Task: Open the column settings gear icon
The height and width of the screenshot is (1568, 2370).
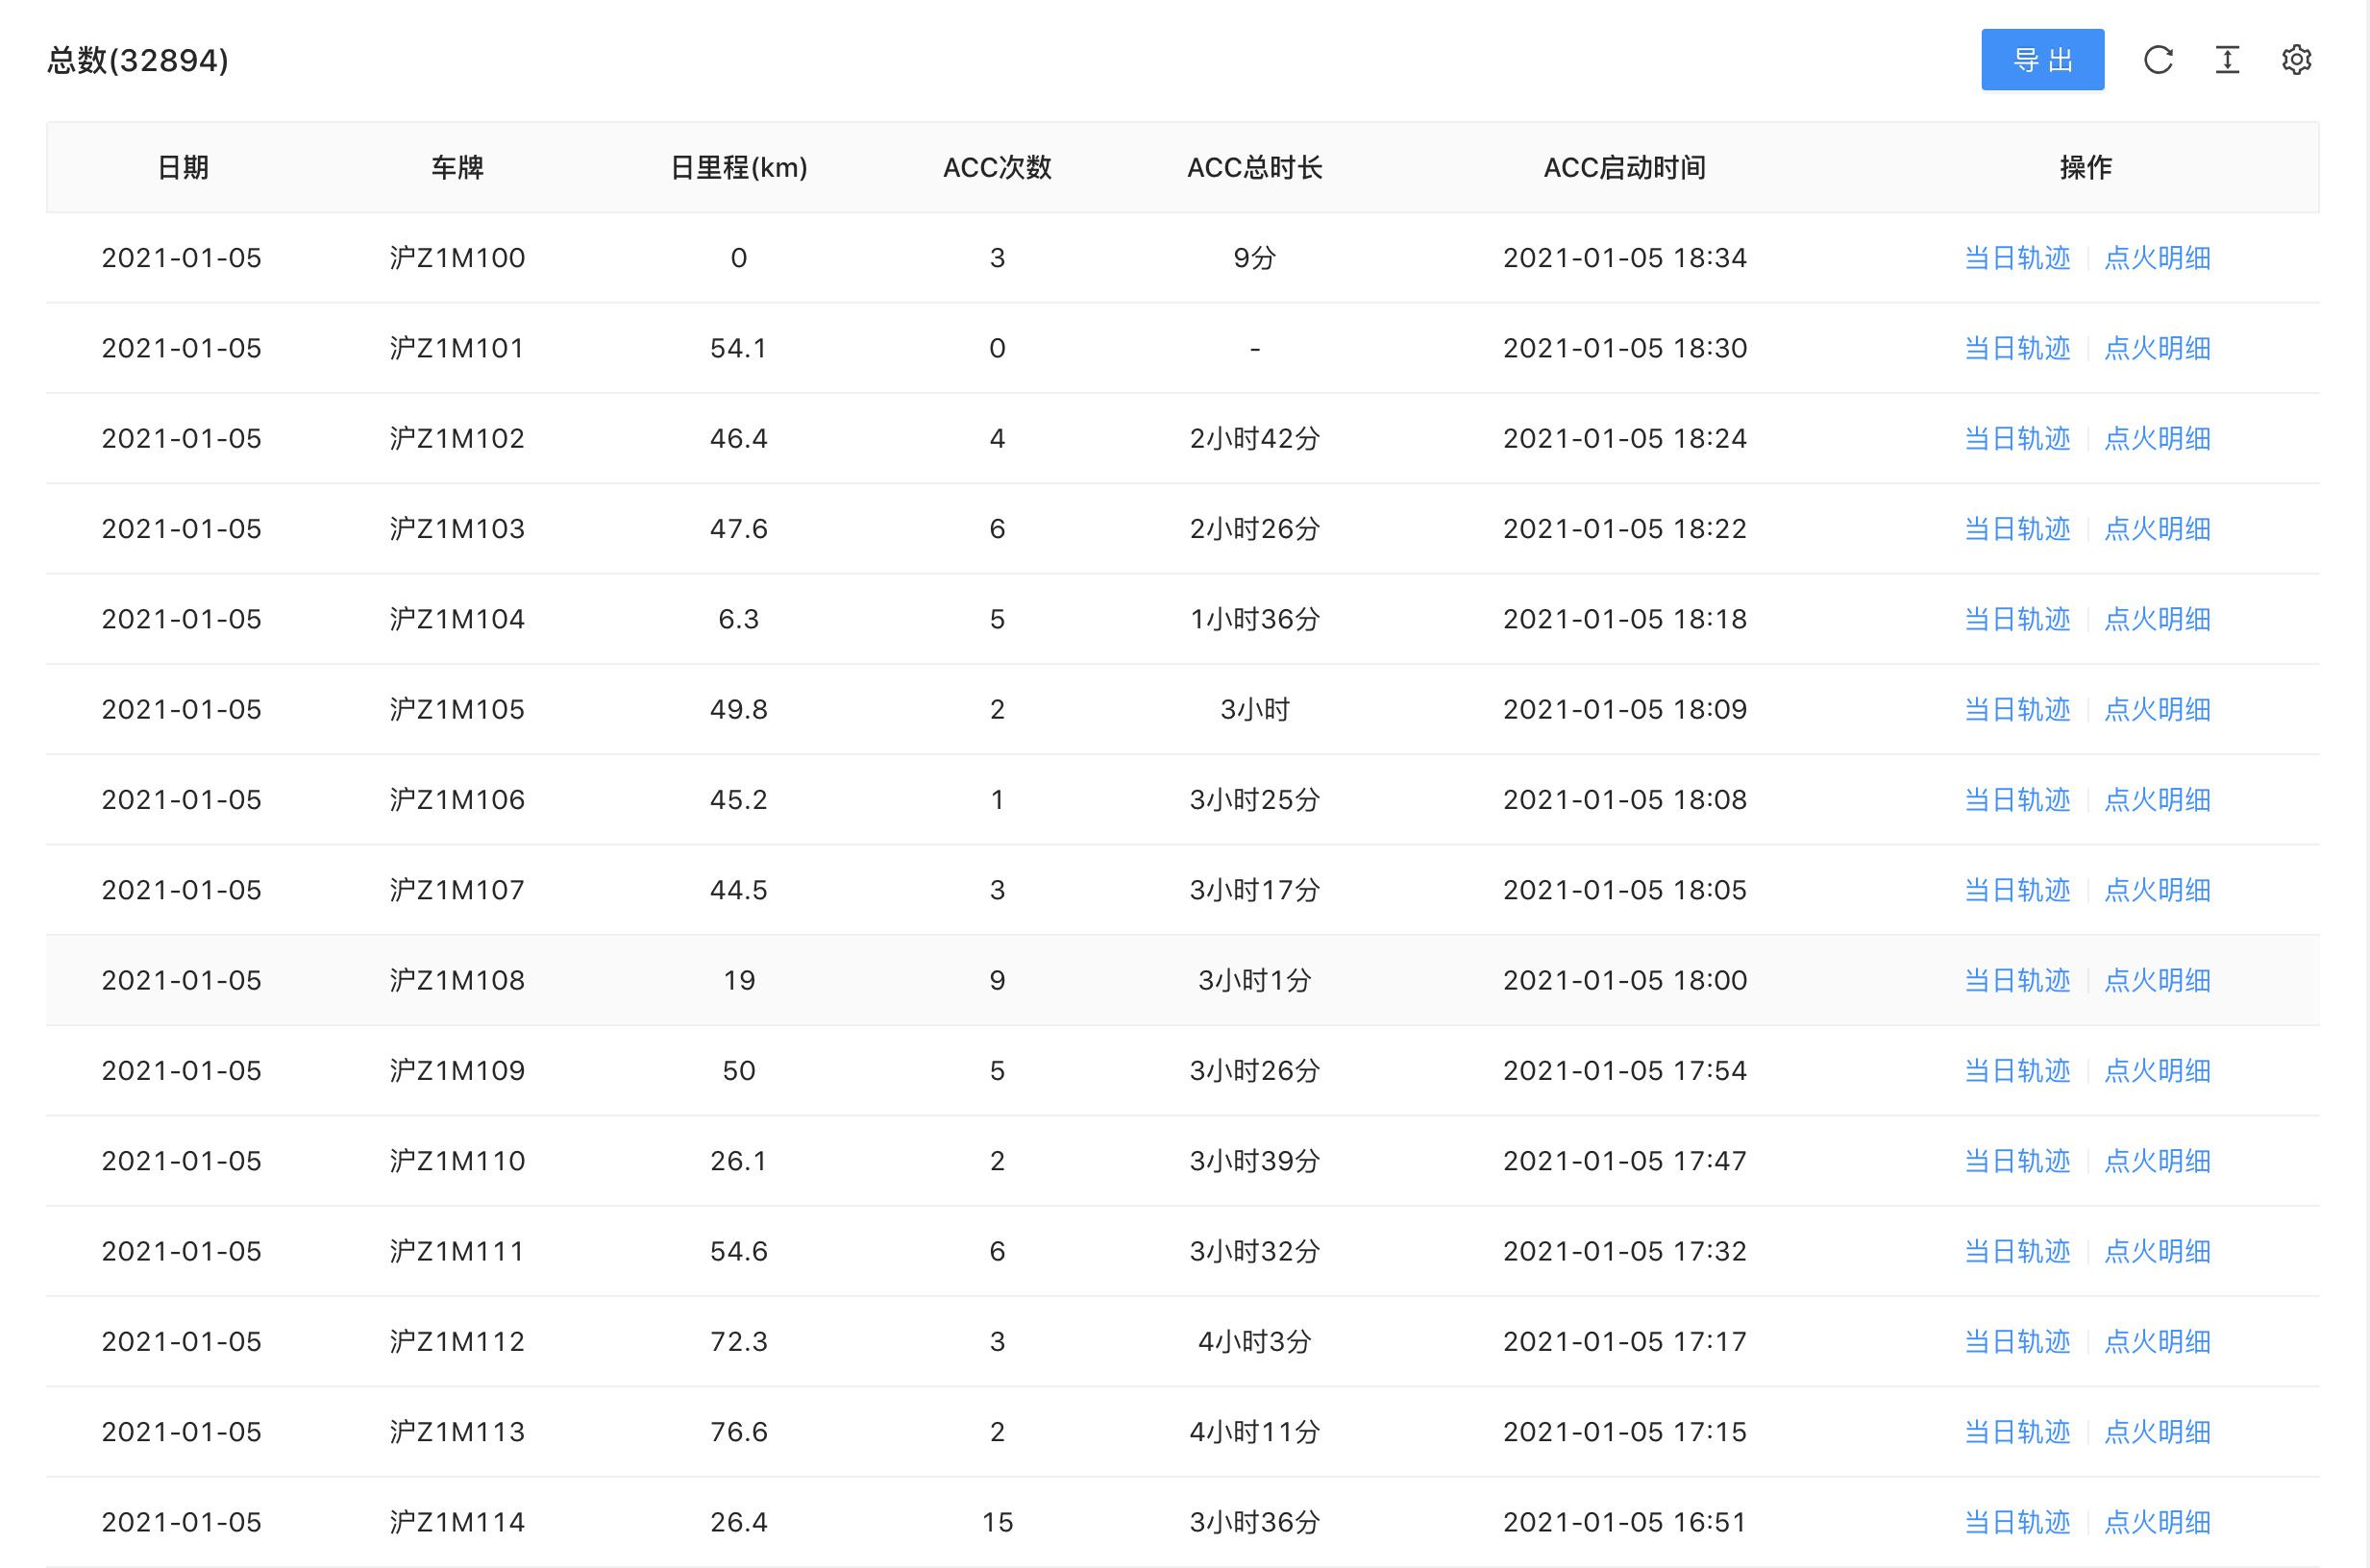Action: tap(2296, 60)
